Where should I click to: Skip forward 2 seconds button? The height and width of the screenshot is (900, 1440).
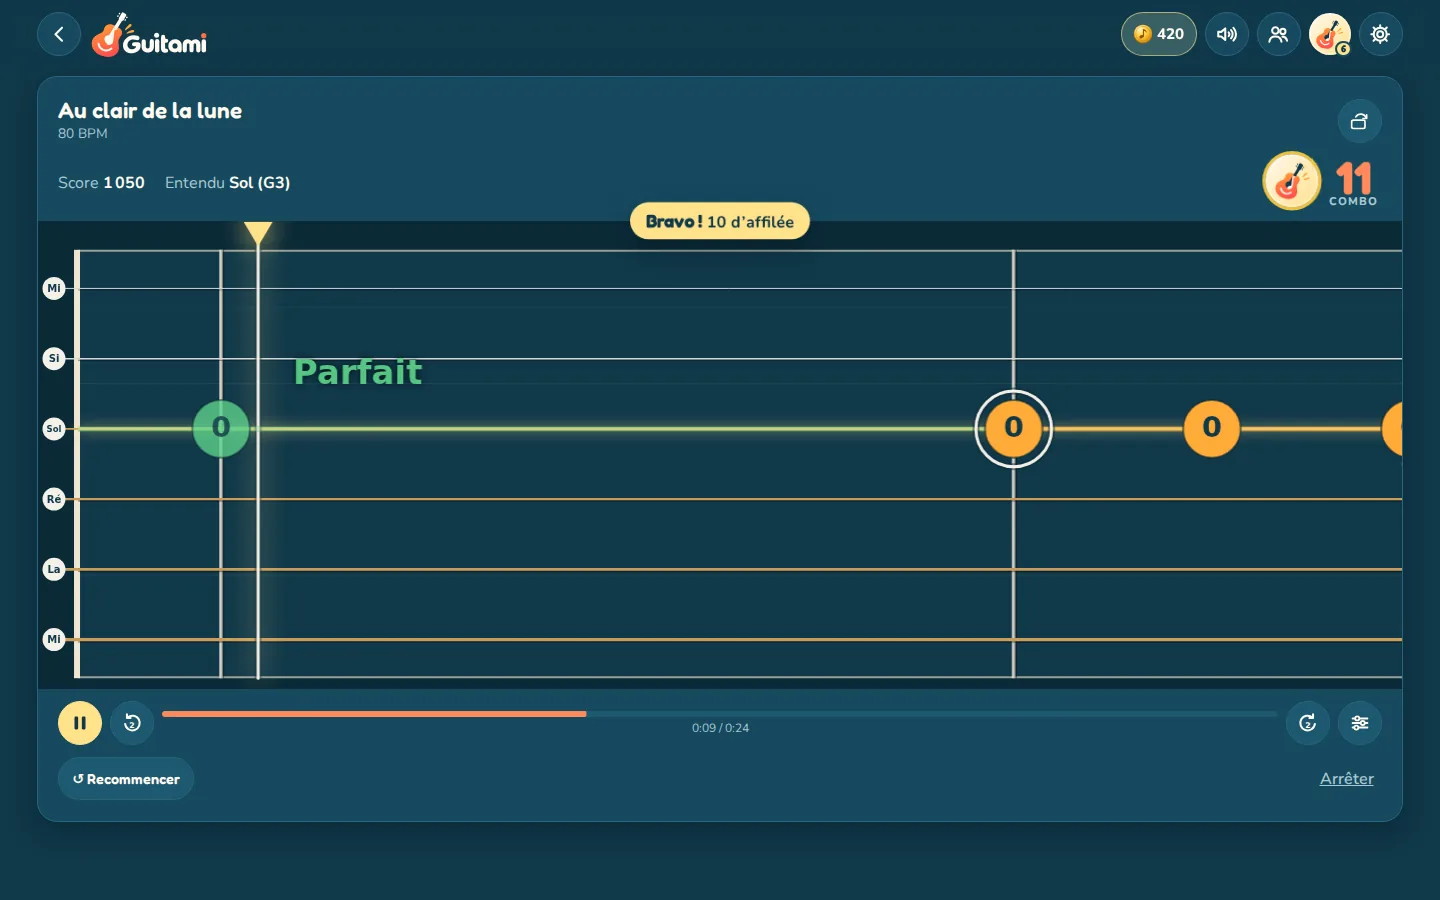pyautogui.click(x=1307, y=723)
